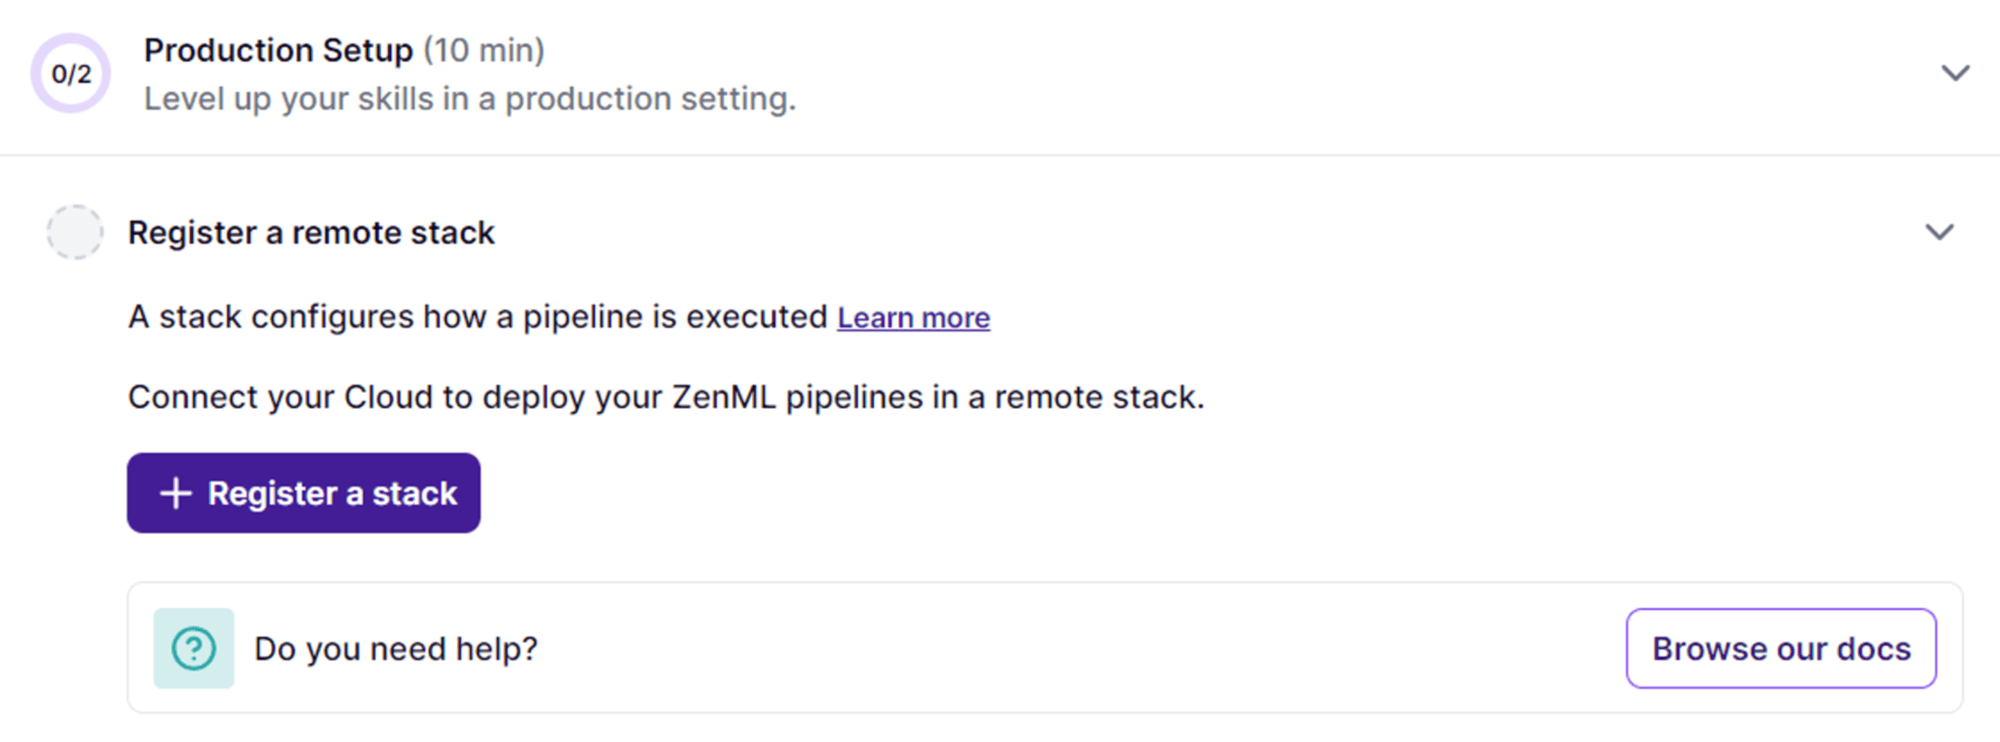This screenshot has height=742, width=2000.
Task: Click the Connect your Cloud description text
Action: pos(666,396)
